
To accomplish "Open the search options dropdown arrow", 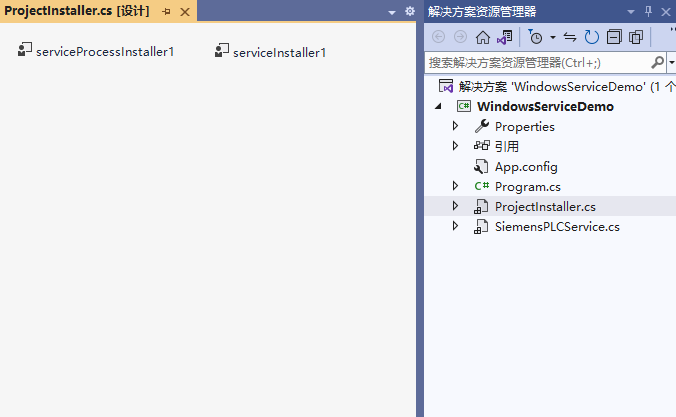I will pyautogui.click(x=670, y=62).
